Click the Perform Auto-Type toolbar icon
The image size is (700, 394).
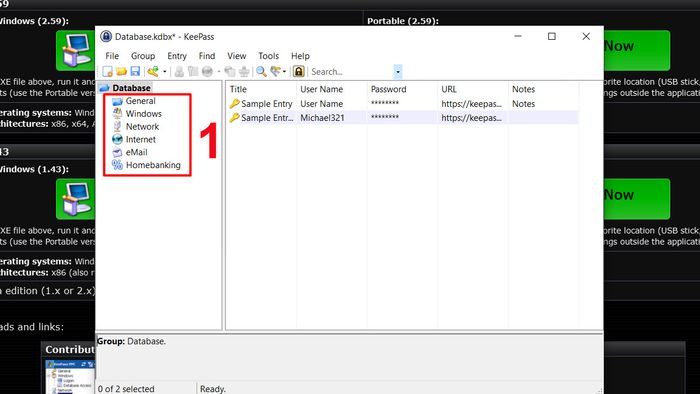click(244, 71)
